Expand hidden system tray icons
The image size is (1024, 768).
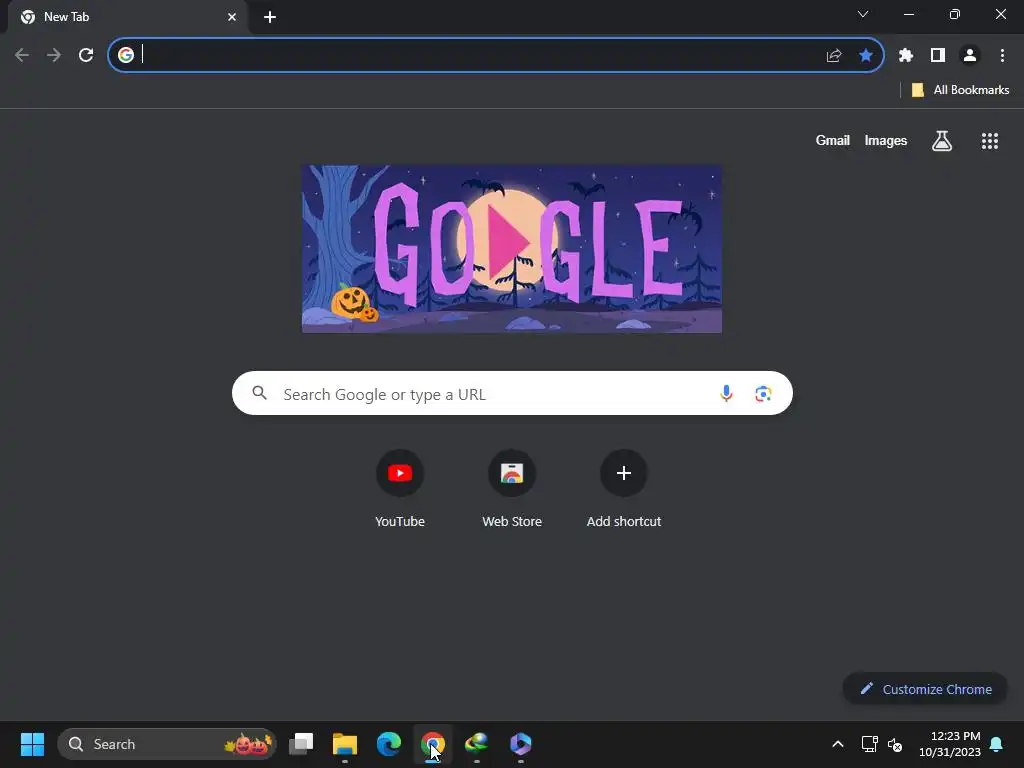838,744
